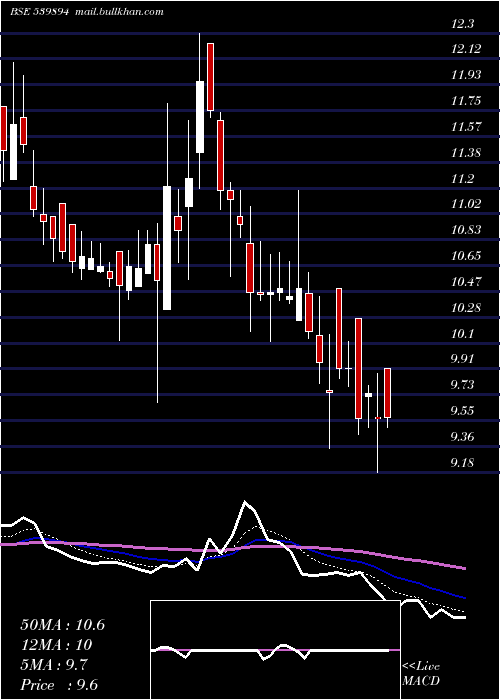Select the 11.2 price axis label
This screenshot has width=500, height=700.
click(x=462, y=179)
